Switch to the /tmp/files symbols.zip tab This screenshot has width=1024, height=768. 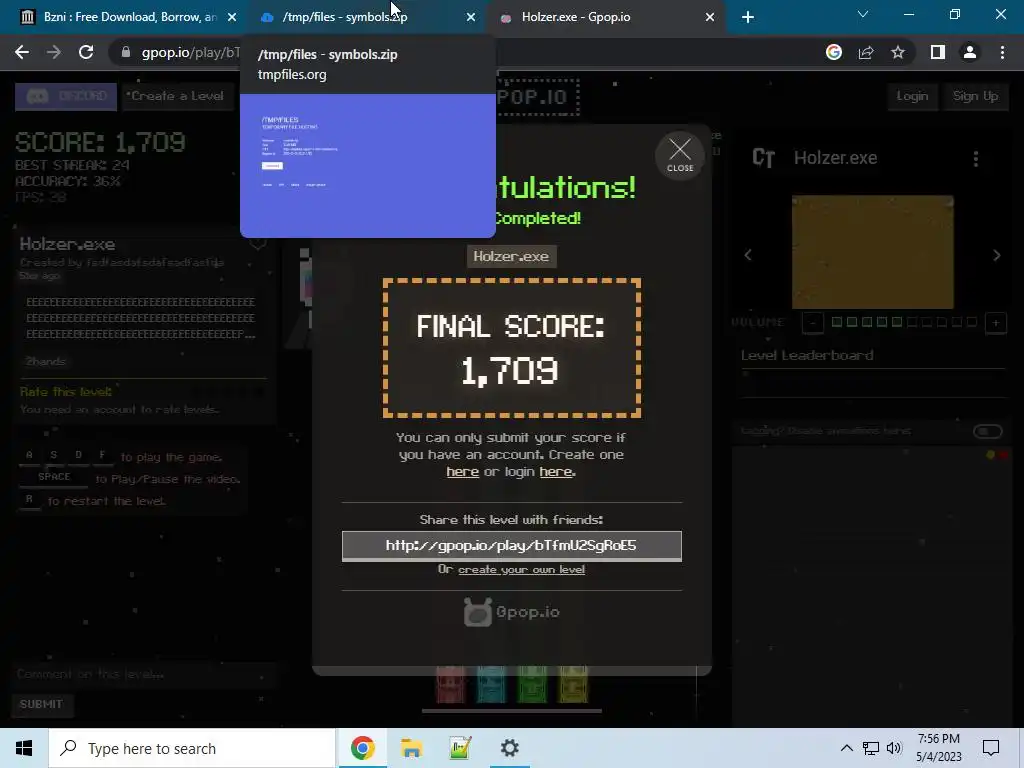[366, 17]
